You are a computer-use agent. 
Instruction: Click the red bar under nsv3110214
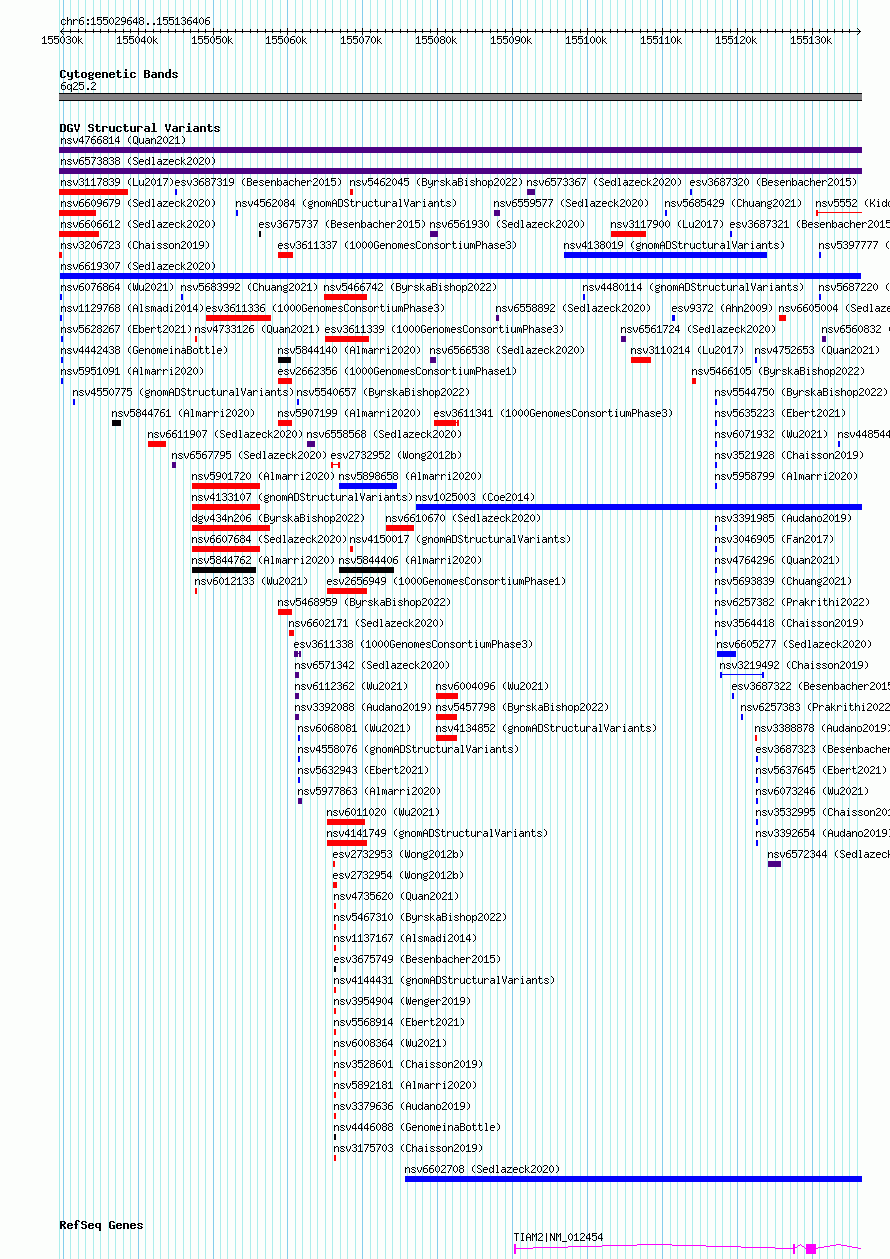pos(641,360)
